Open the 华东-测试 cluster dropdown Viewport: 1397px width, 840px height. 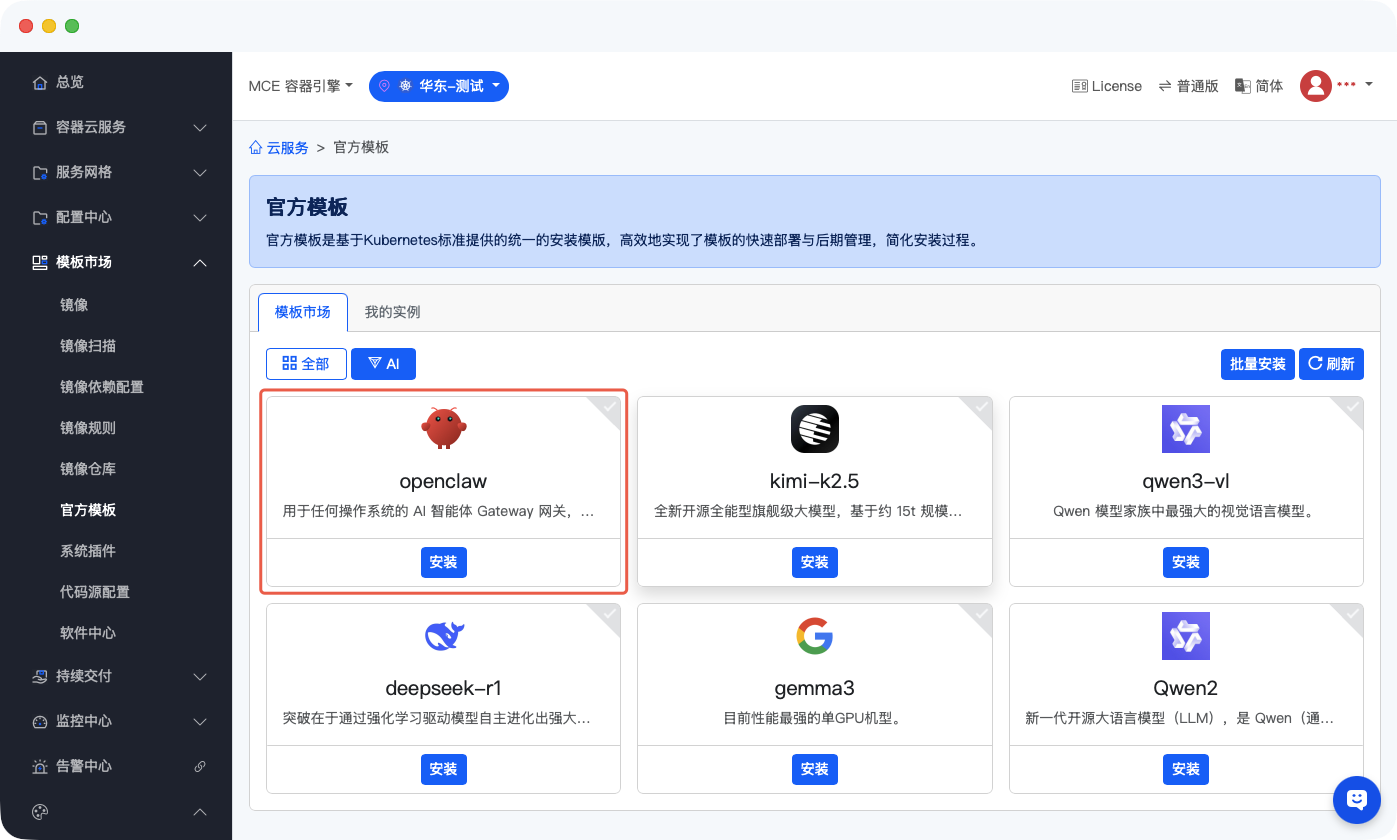[439, 86]
